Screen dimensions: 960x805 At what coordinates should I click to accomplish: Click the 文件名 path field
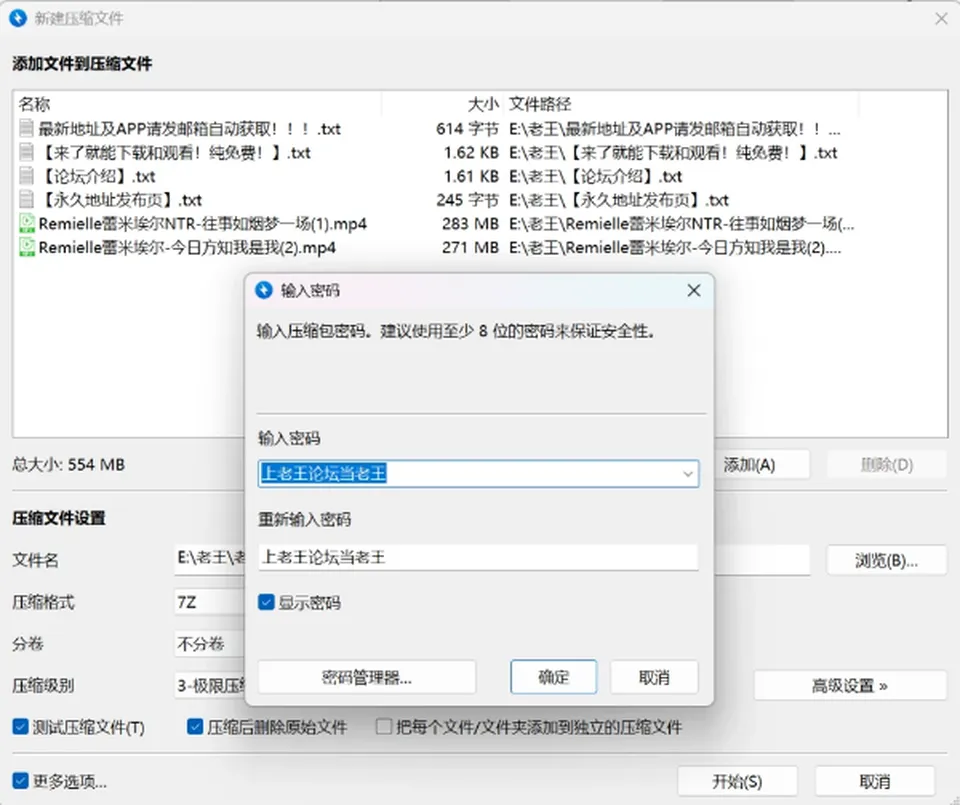click(210, 560)
